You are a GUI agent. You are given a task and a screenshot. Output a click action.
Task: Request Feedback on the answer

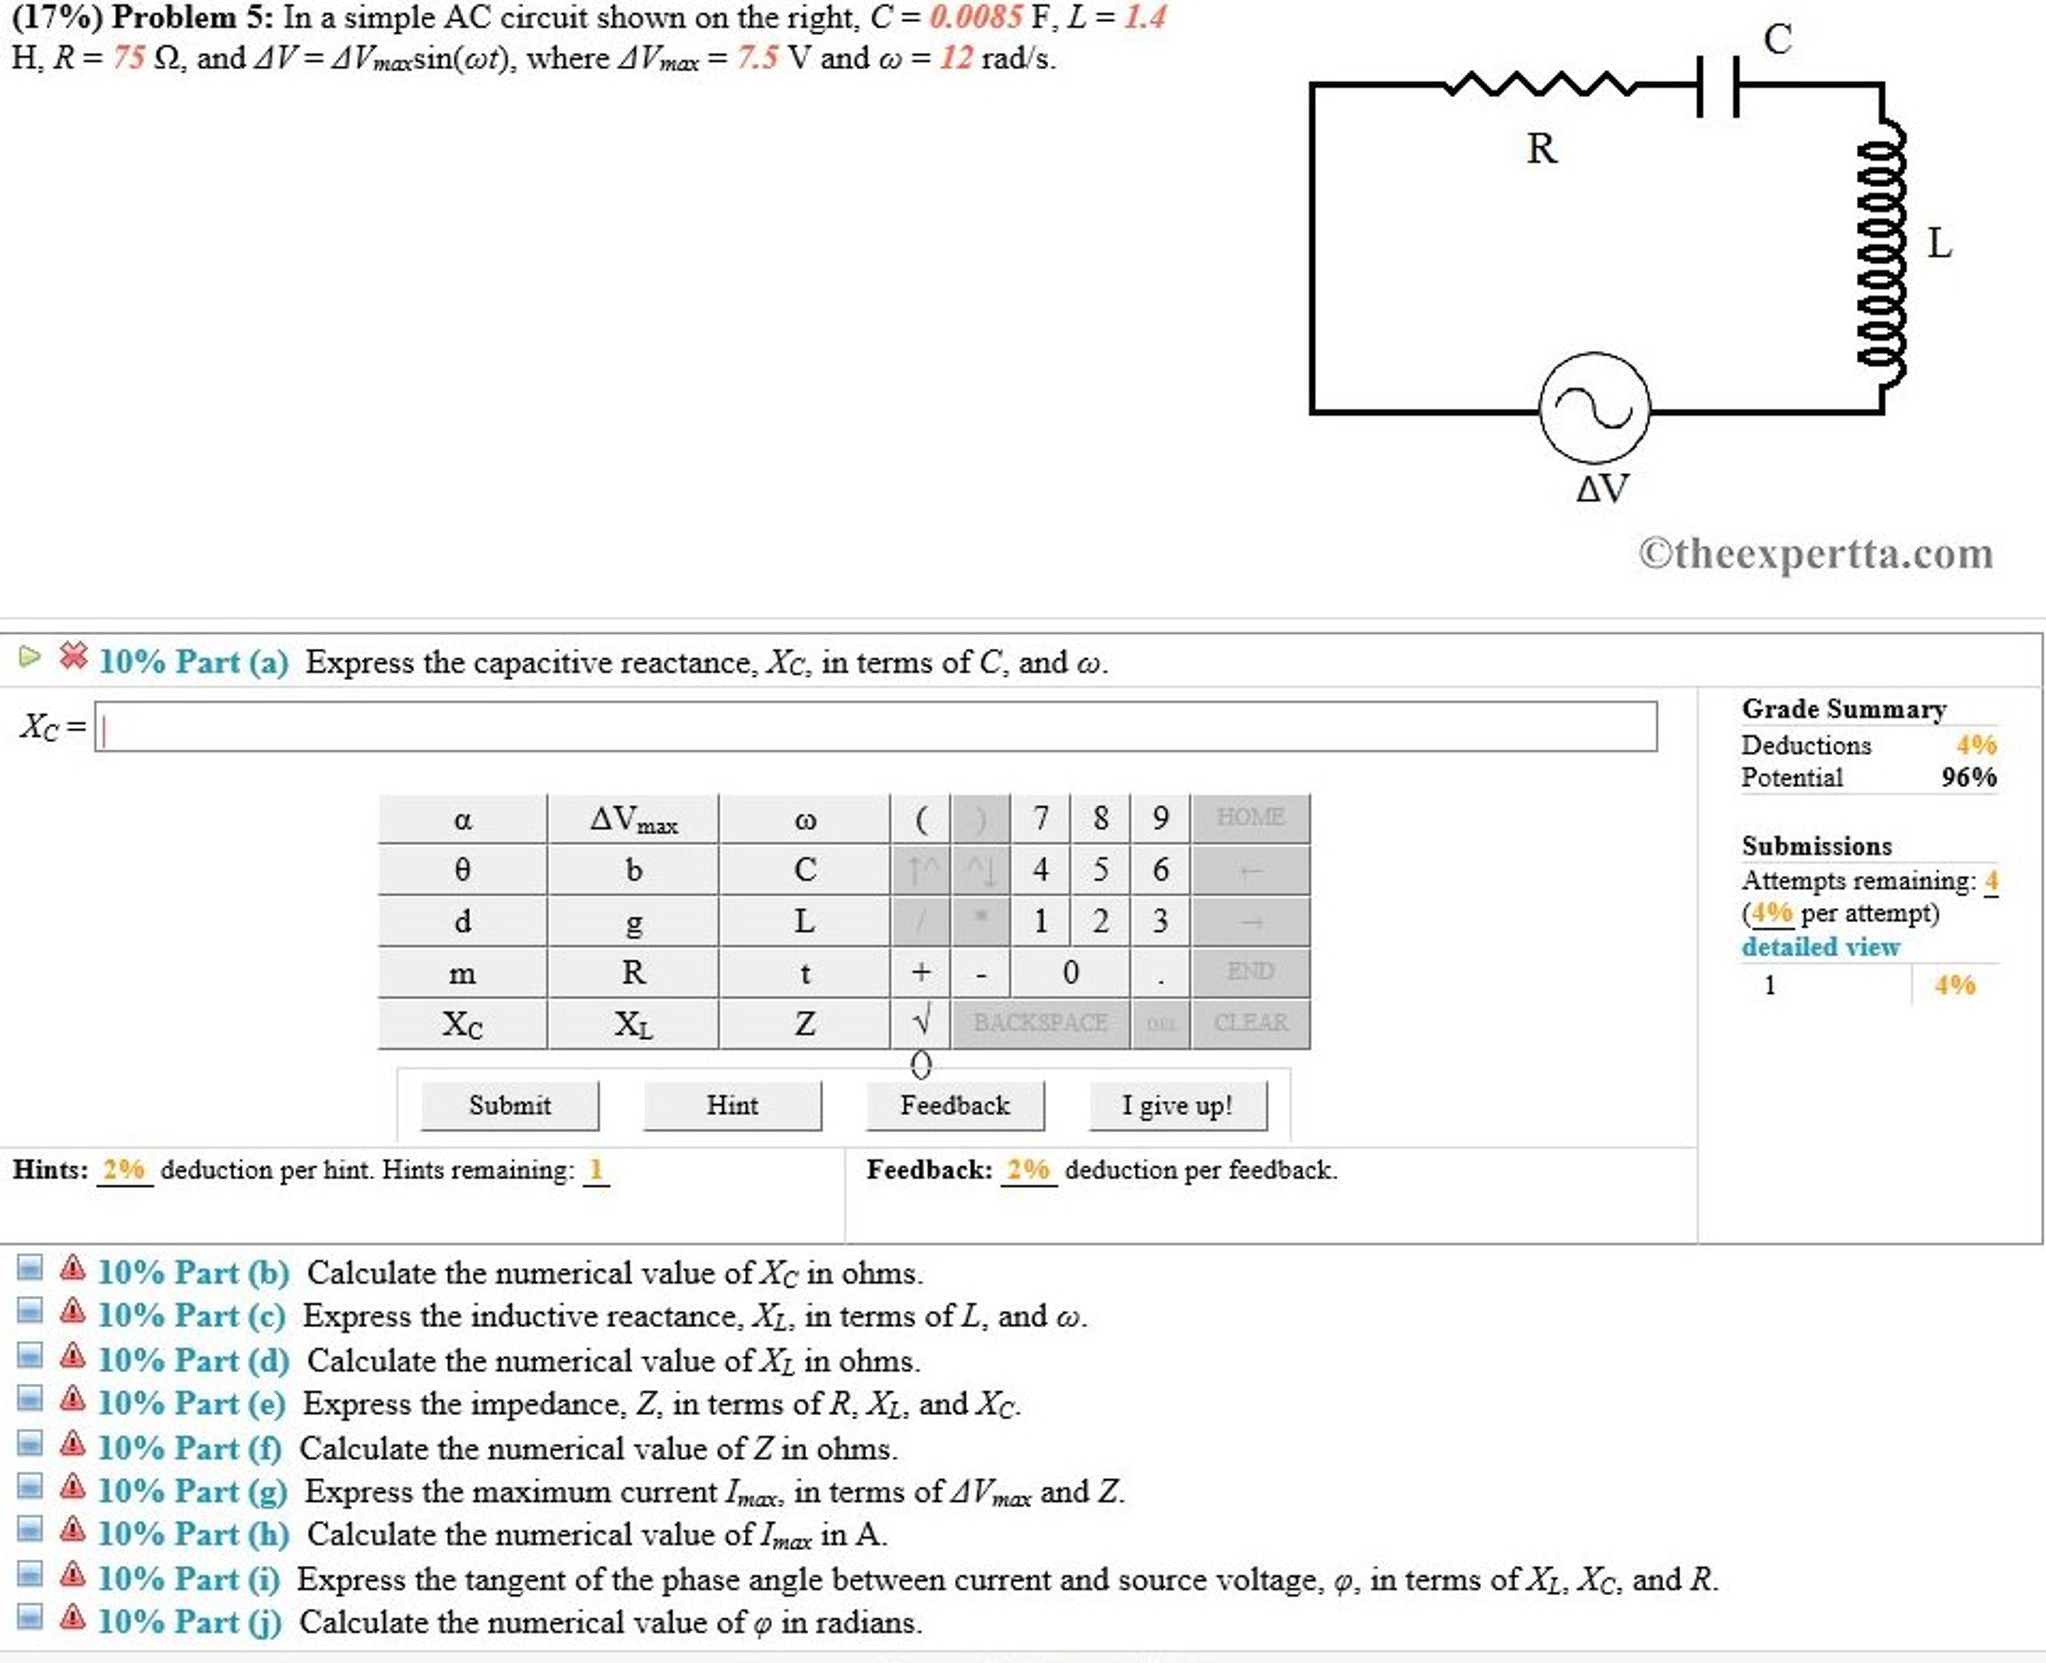[x=954, y=1106]
